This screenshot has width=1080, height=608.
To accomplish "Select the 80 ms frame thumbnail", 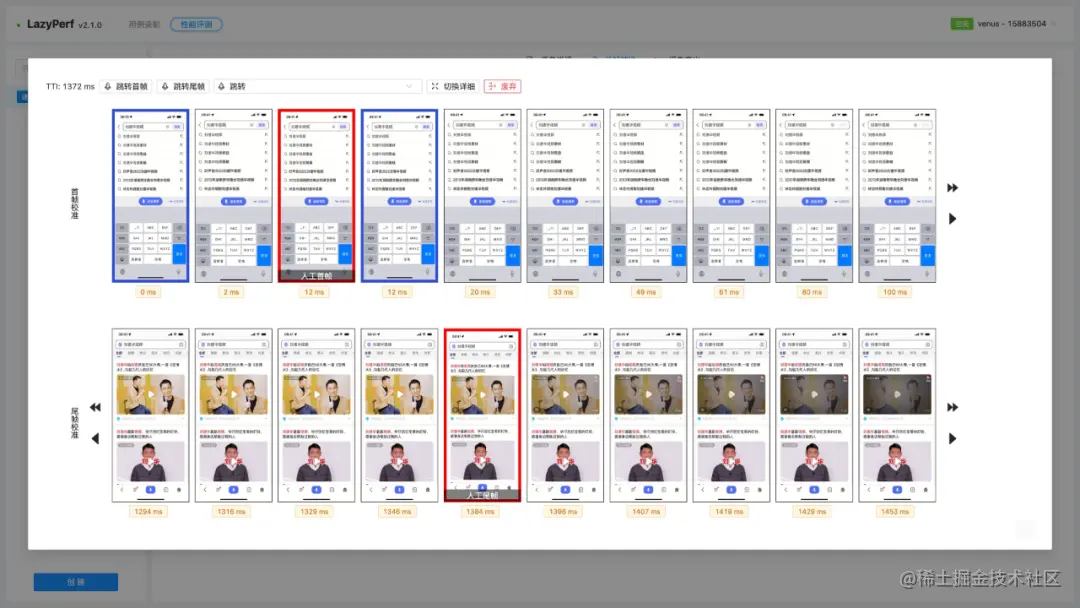I will [813, 196].
